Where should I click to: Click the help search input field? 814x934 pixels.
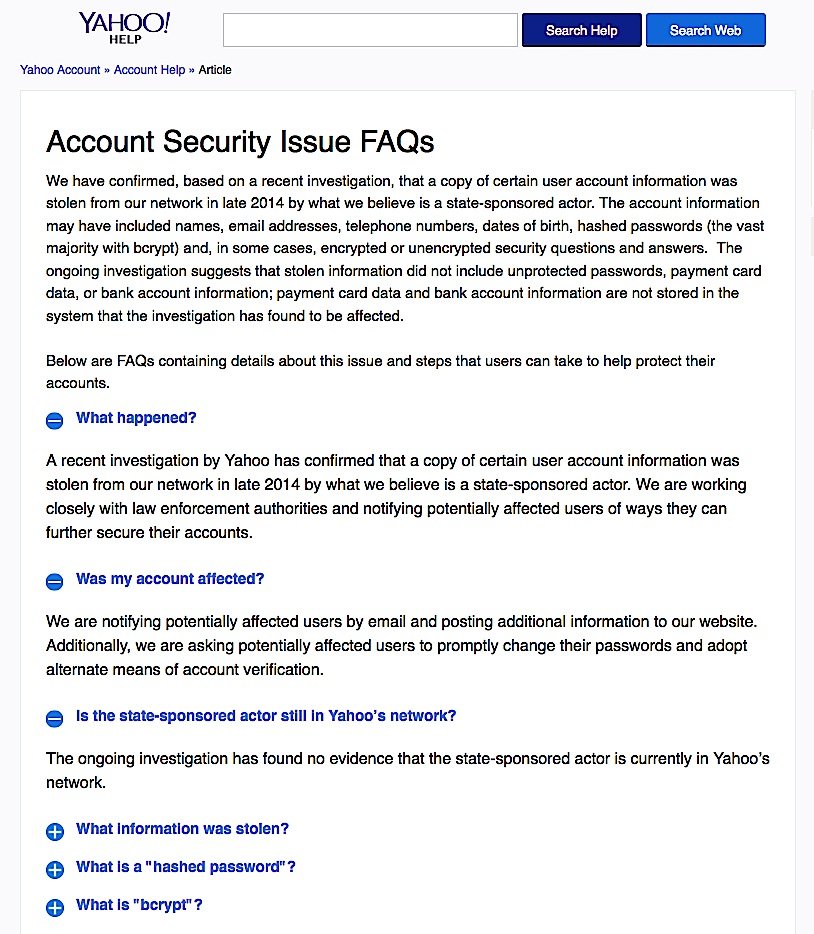coord(369,30)
